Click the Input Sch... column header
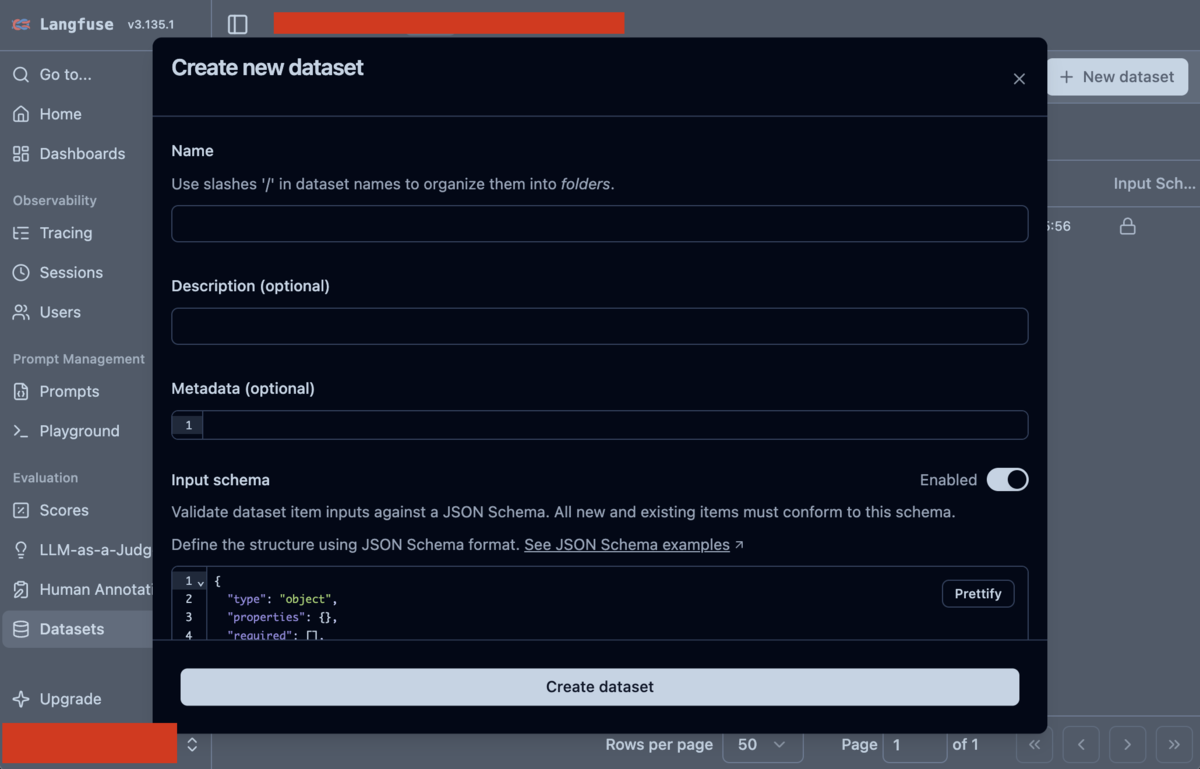 (x=1154, y=184)
